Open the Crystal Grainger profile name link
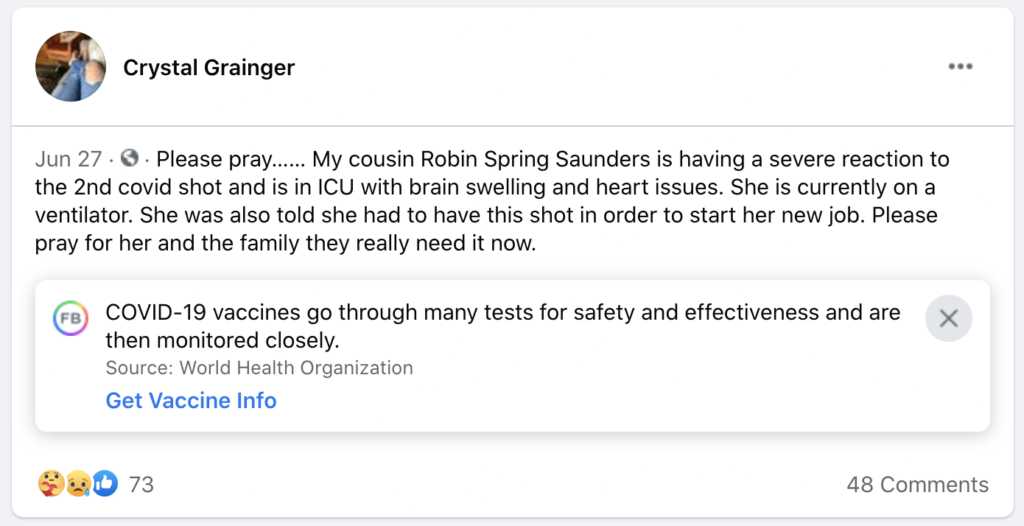 click(209, 68)
